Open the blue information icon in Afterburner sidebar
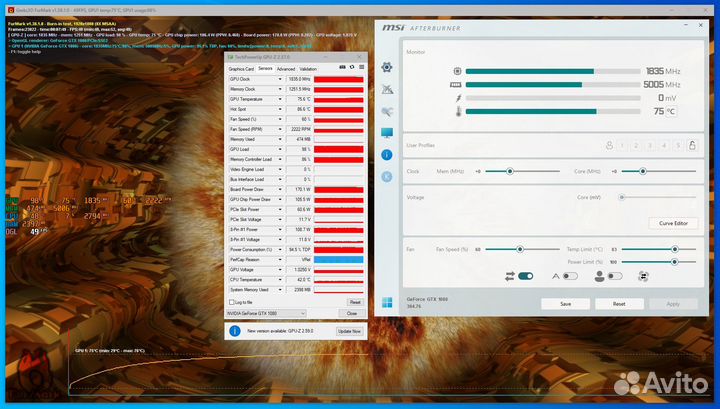The width and height of the screenshot is (720, 409). click(387, 155)
